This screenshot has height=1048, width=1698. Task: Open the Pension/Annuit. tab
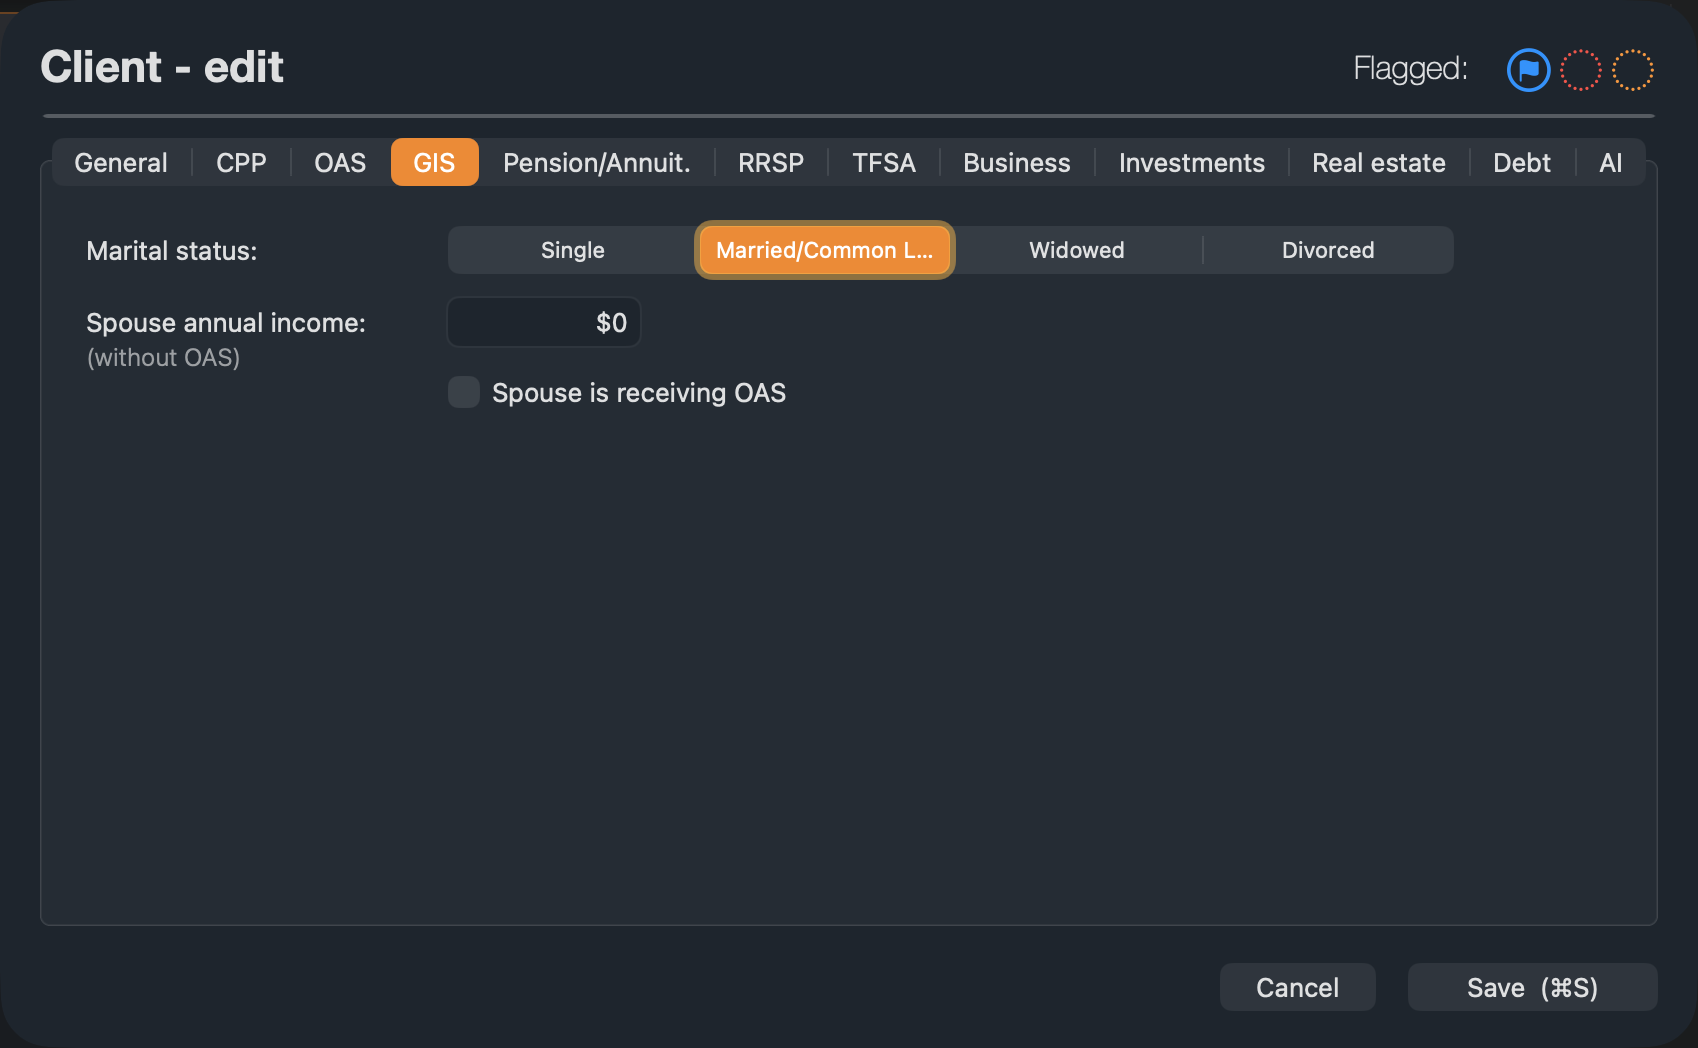point(597,163)
